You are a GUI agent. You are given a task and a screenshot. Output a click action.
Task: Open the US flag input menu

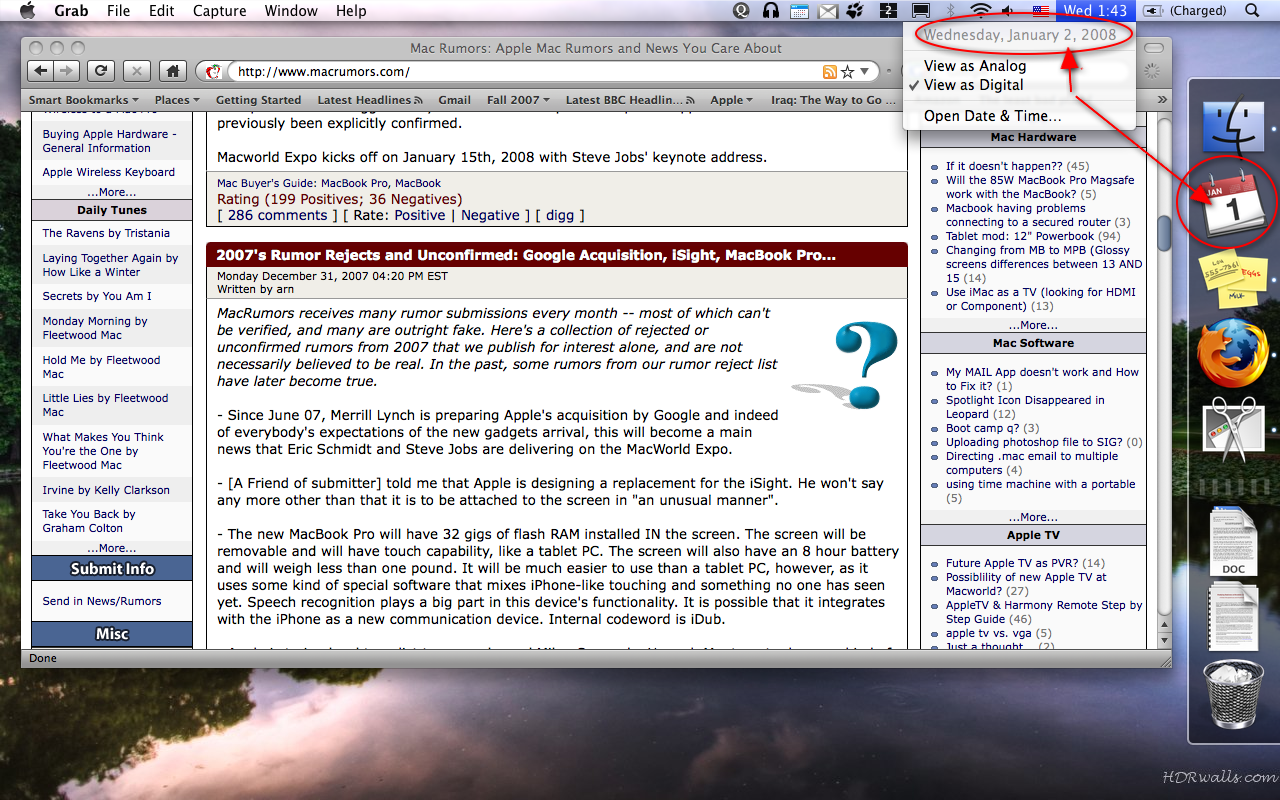click(x=1041, y=11)
